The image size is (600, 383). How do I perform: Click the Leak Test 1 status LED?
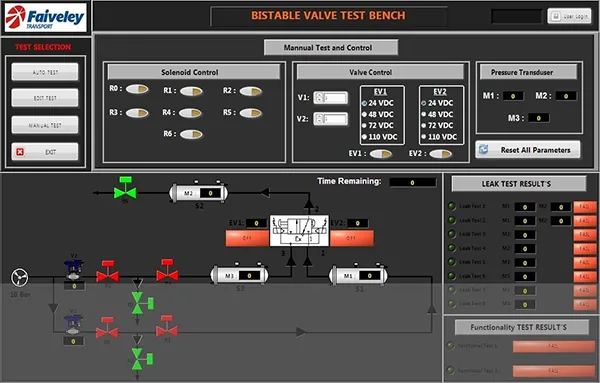(452, 206)
